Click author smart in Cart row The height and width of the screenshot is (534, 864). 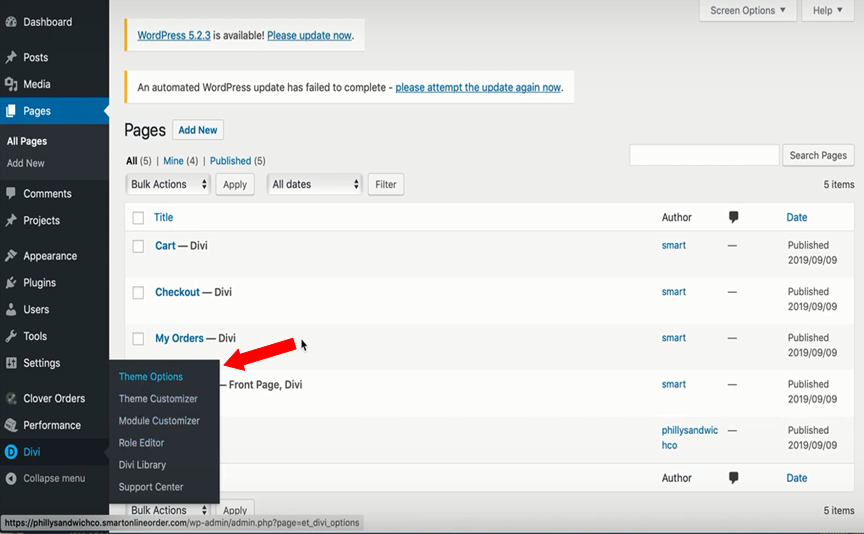point(673,245)
